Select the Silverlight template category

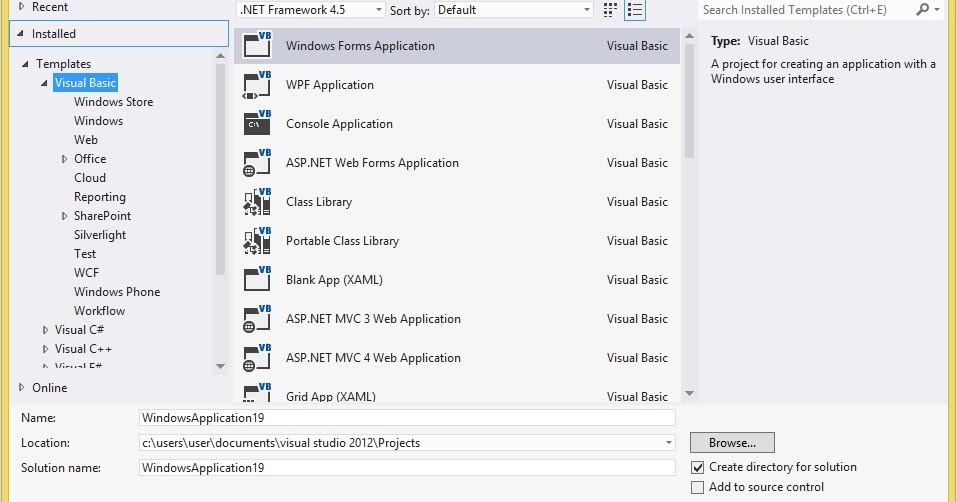point(100,235)
